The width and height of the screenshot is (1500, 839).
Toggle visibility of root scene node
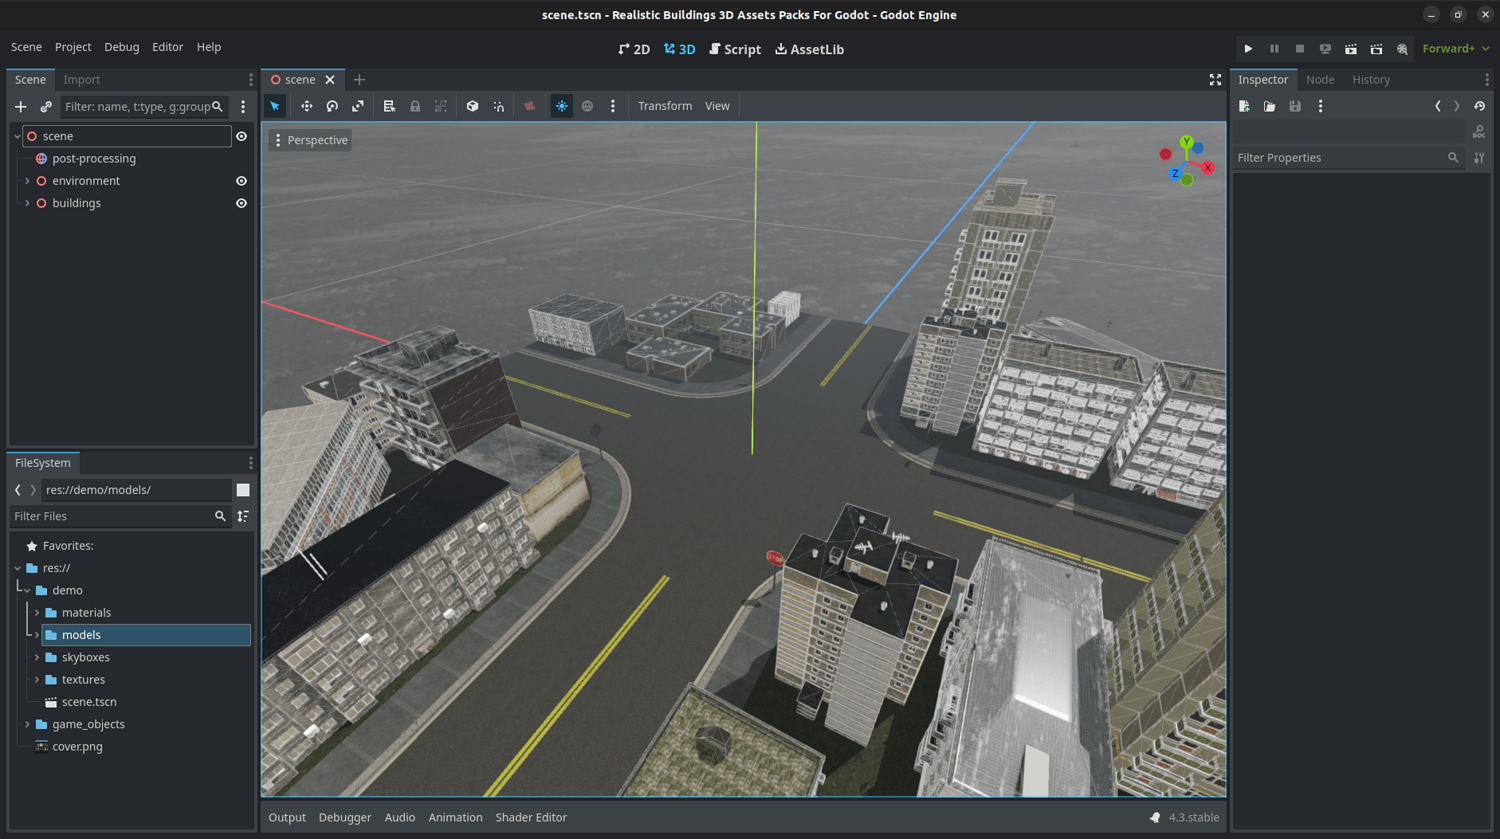(241, 136)
